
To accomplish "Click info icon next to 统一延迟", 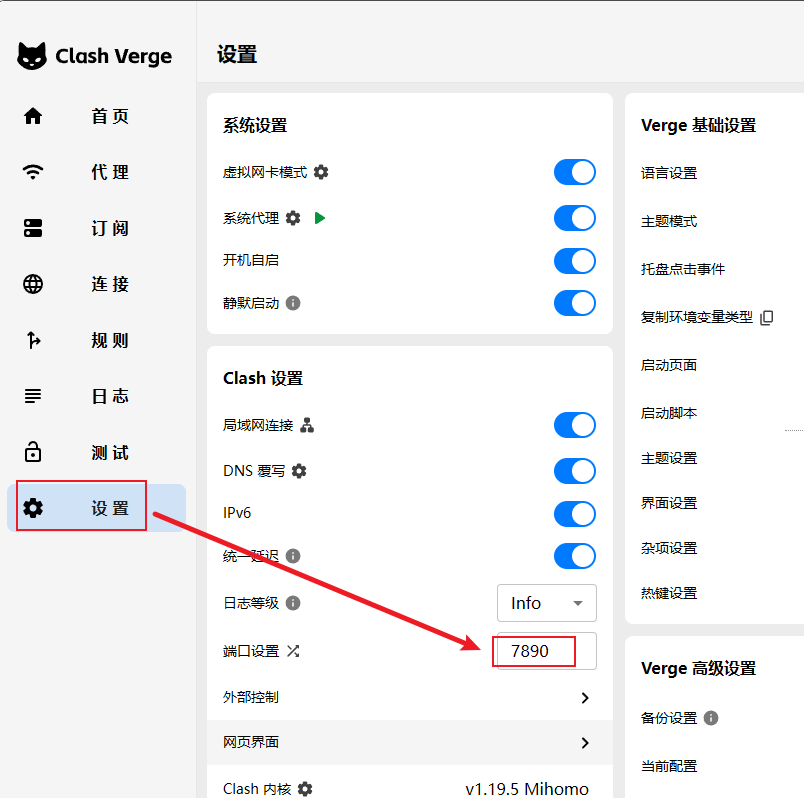I will [293, 556].
